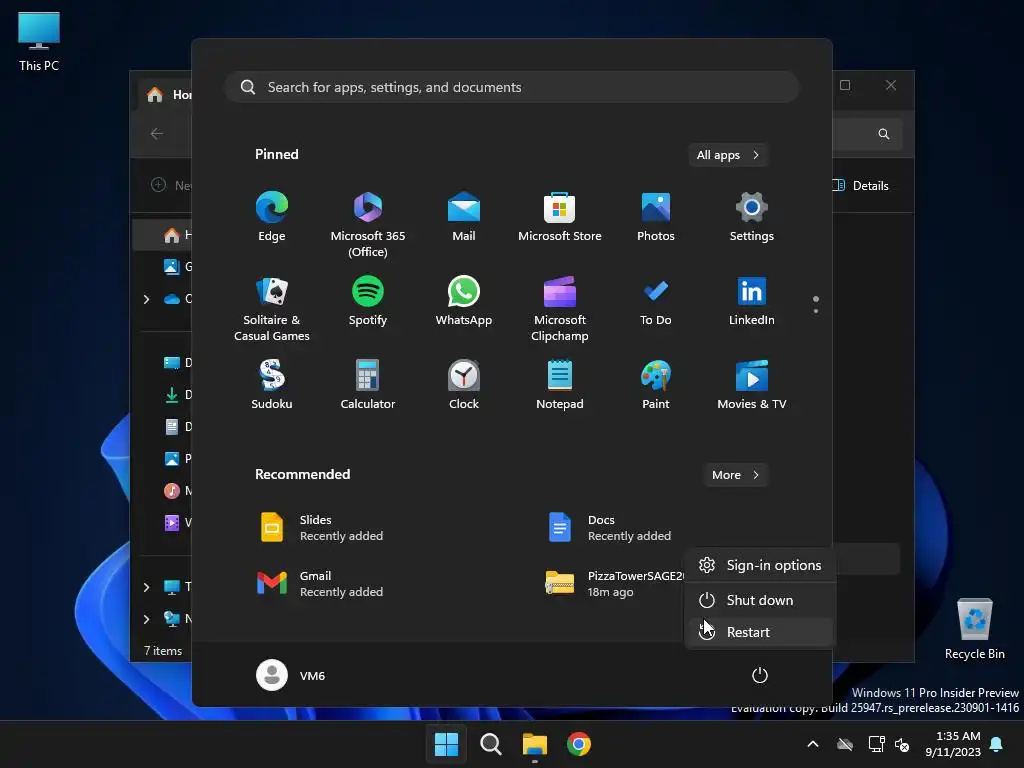Open the Paint app
This screenshot has height=768, width=1024.
(656, 385)
